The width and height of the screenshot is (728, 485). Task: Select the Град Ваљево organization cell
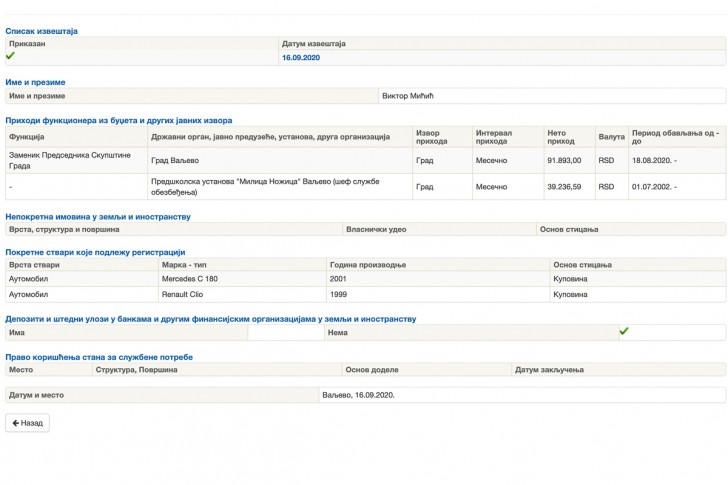[x=280, y=161]
